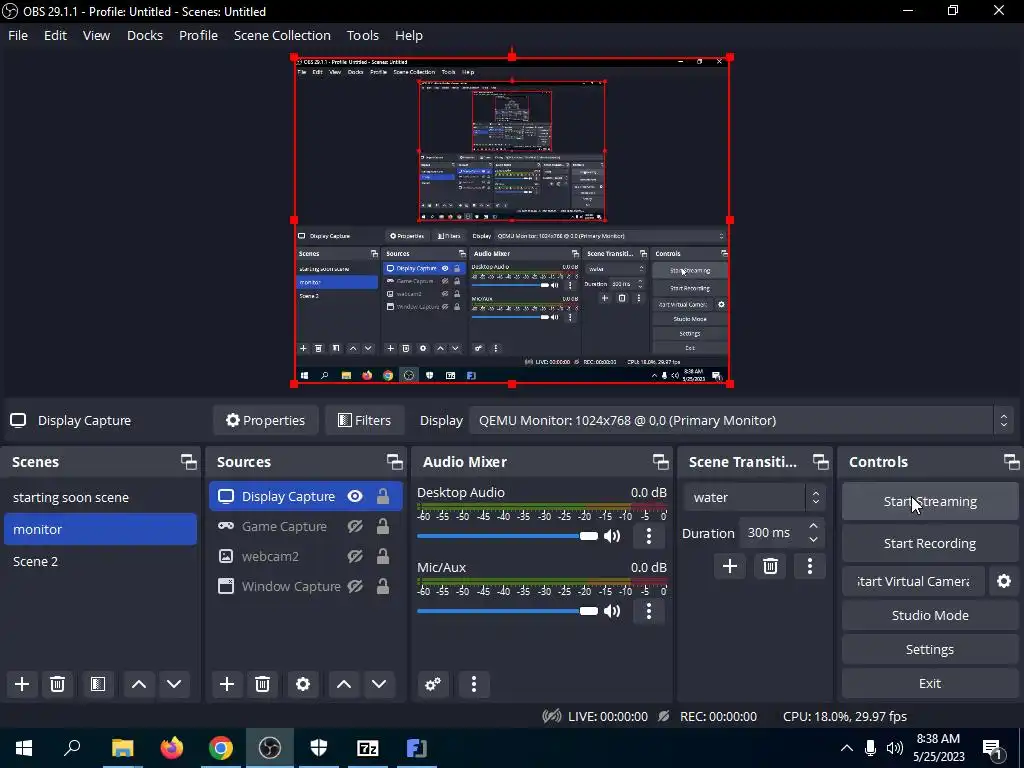This screenshot has height=768, width=1024.
Task: Decrease transition duration with down arrow
Action: tap(813, 539)
